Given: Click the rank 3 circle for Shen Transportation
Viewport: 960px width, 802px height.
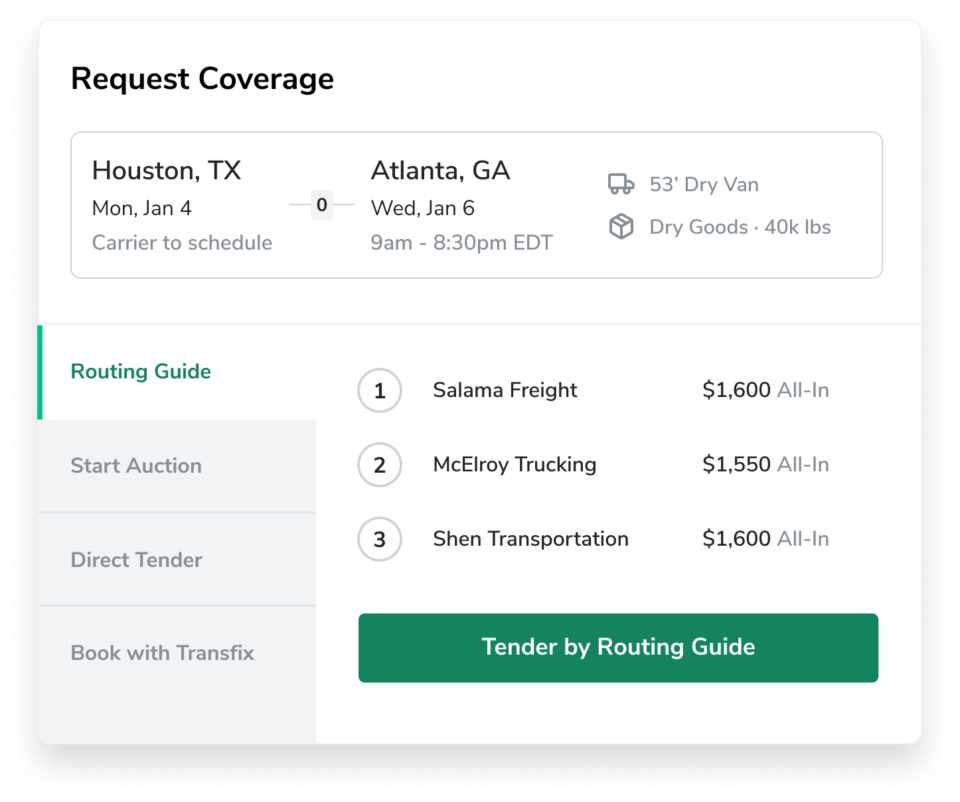Looking at the screenshot, I should 379,540.
